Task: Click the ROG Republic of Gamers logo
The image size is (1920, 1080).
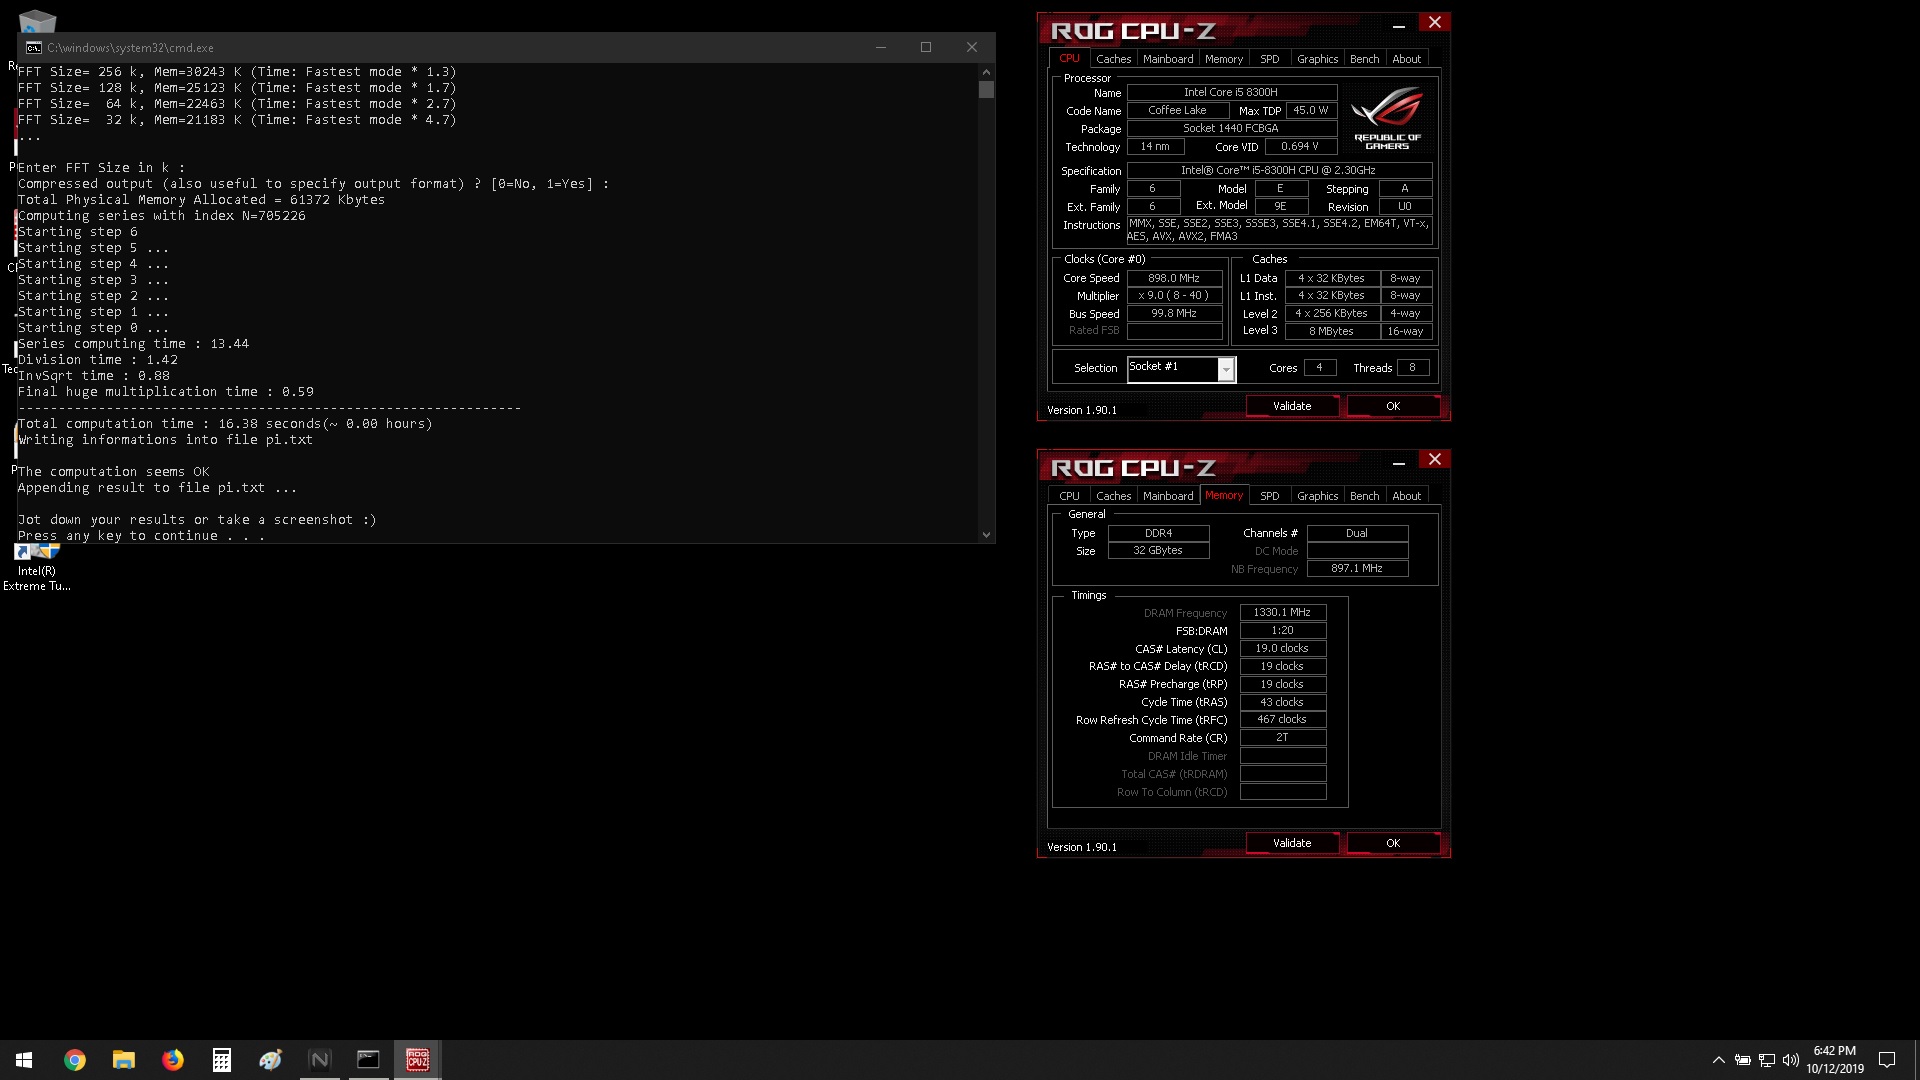Action: pos(1387,118)
